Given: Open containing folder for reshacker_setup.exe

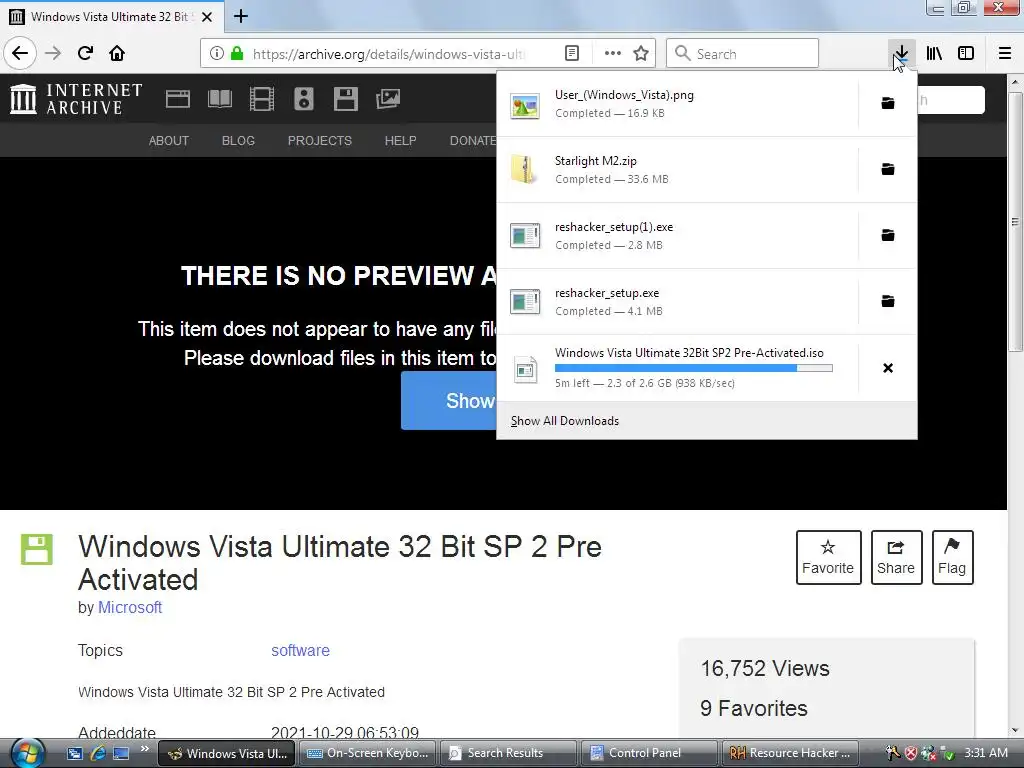Looking at the screenshot, I should (x=888, y=301).
